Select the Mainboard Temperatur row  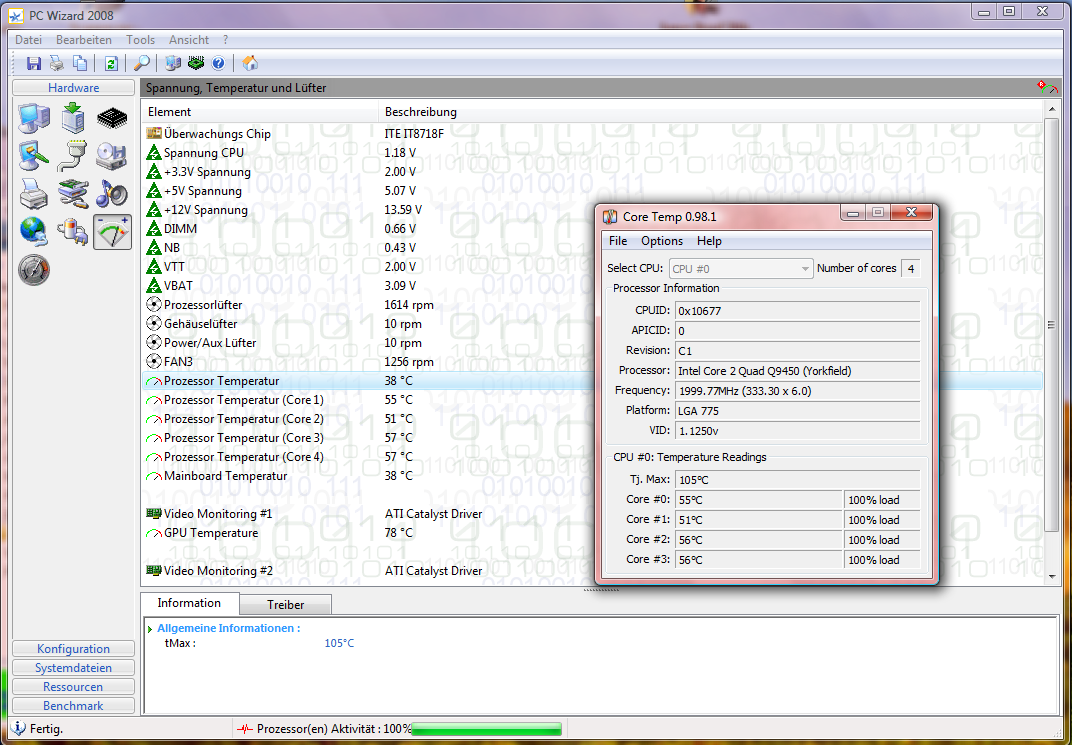pos(592,476)
